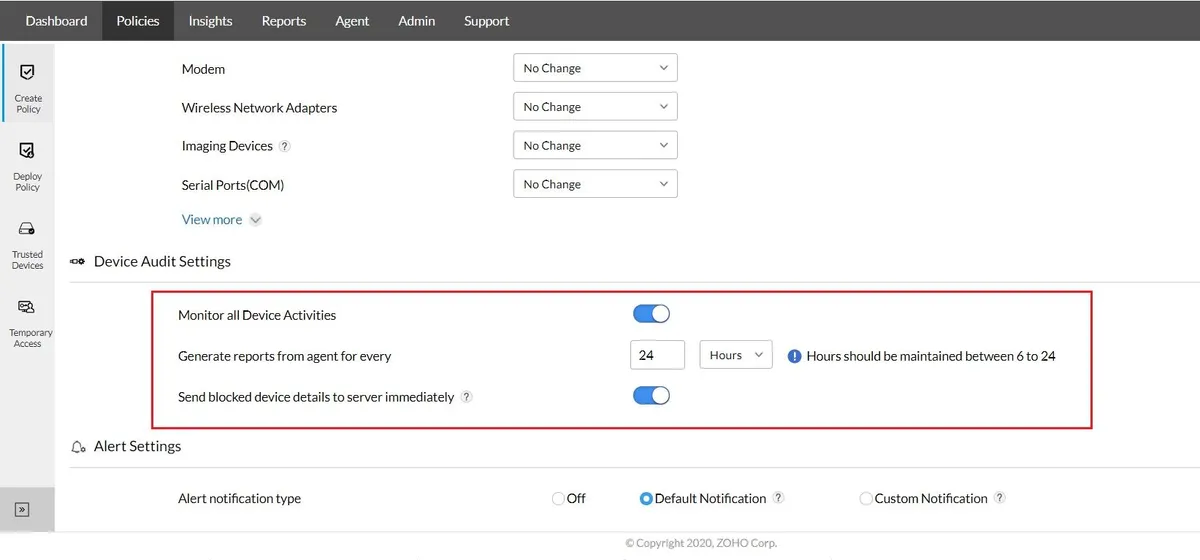Switch to the Insights tab

point(210,21)
